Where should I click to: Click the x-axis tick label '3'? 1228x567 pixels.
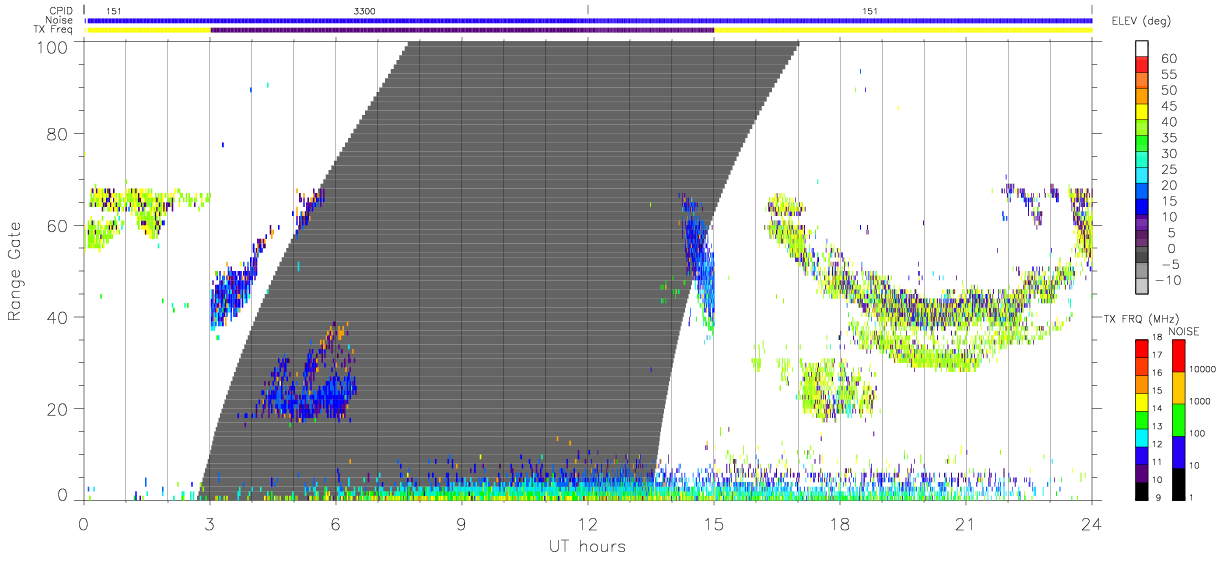(x=209, y=524)
